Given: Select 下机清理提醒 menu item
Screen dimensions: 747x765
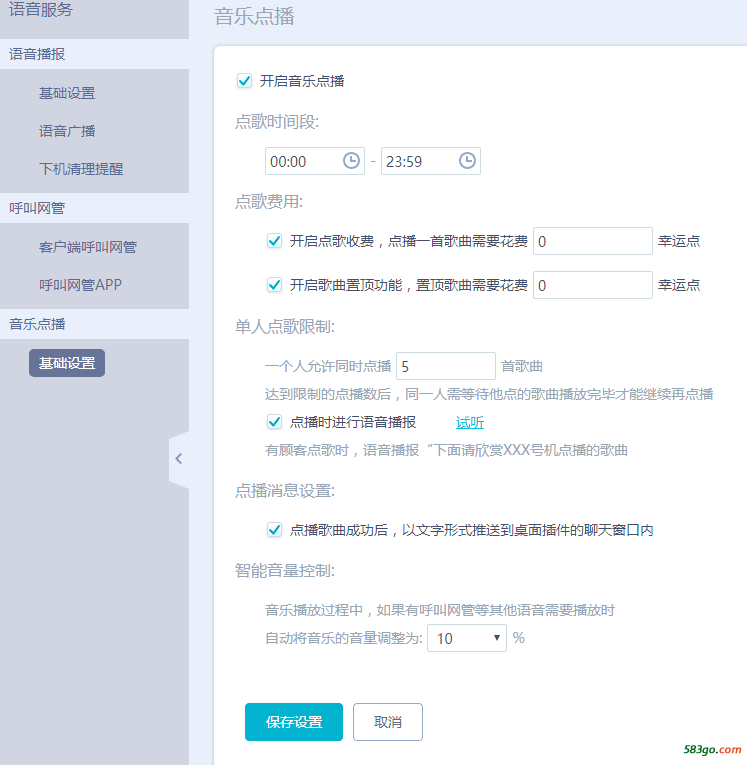Looking at the screenshot, I should (81, 169).
